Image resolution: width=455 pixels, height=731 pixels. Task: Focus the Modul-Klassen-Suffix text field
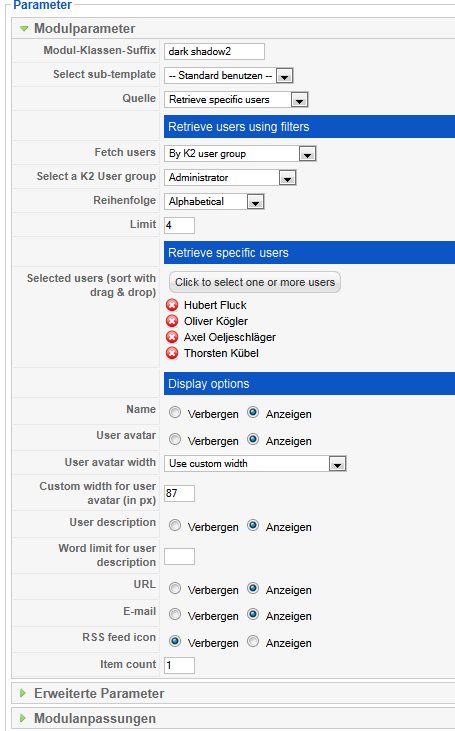(214, 51)
